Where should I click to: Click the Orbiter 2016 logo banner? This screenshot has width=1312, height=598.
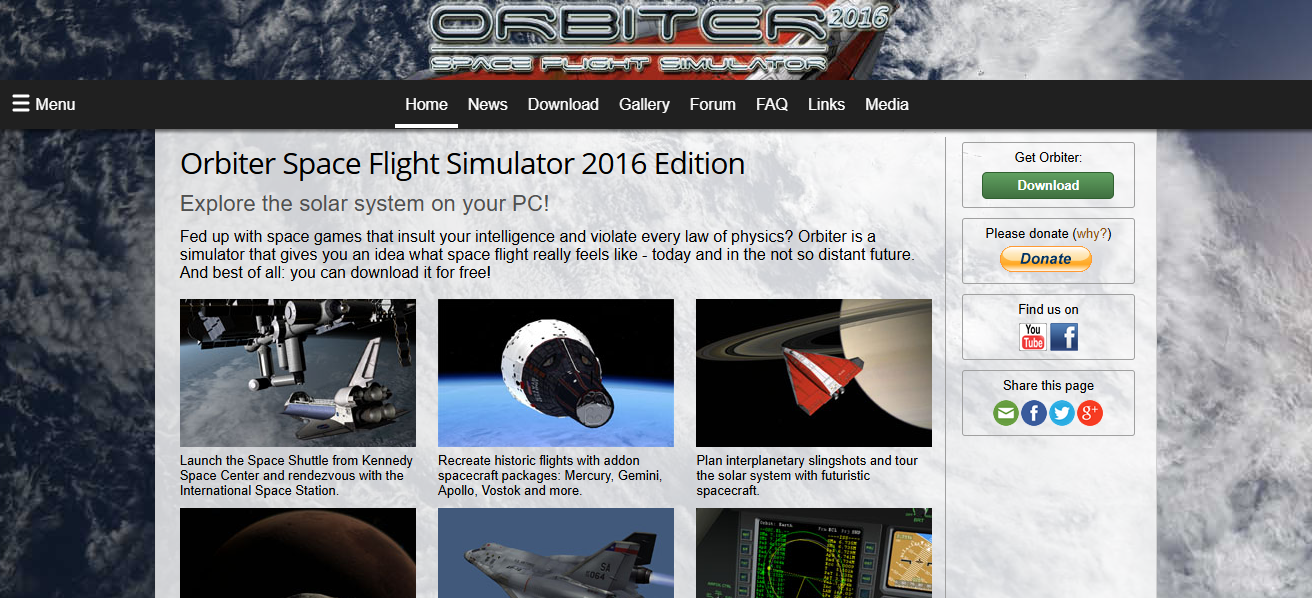click(x=659, y=40)
